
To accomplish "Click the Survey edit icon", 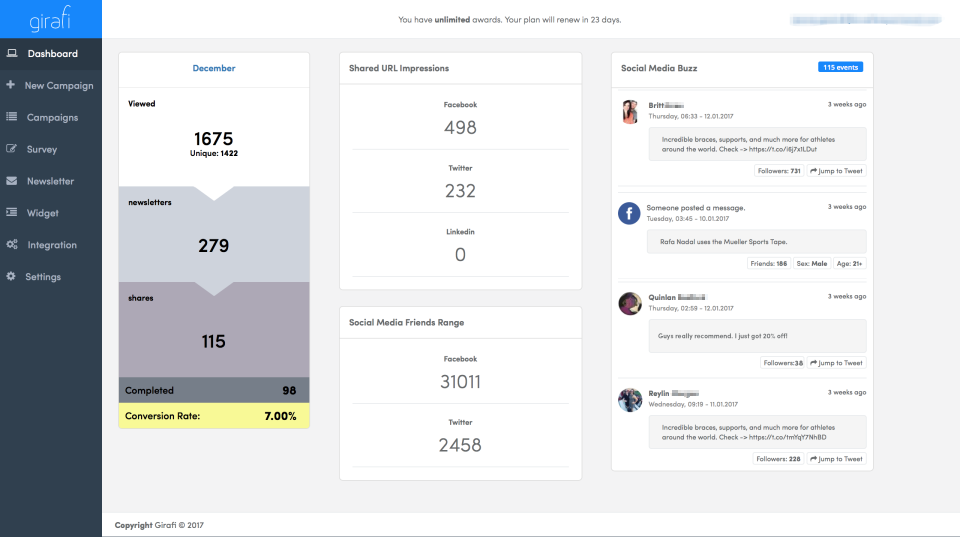I will tap(11, 149).
